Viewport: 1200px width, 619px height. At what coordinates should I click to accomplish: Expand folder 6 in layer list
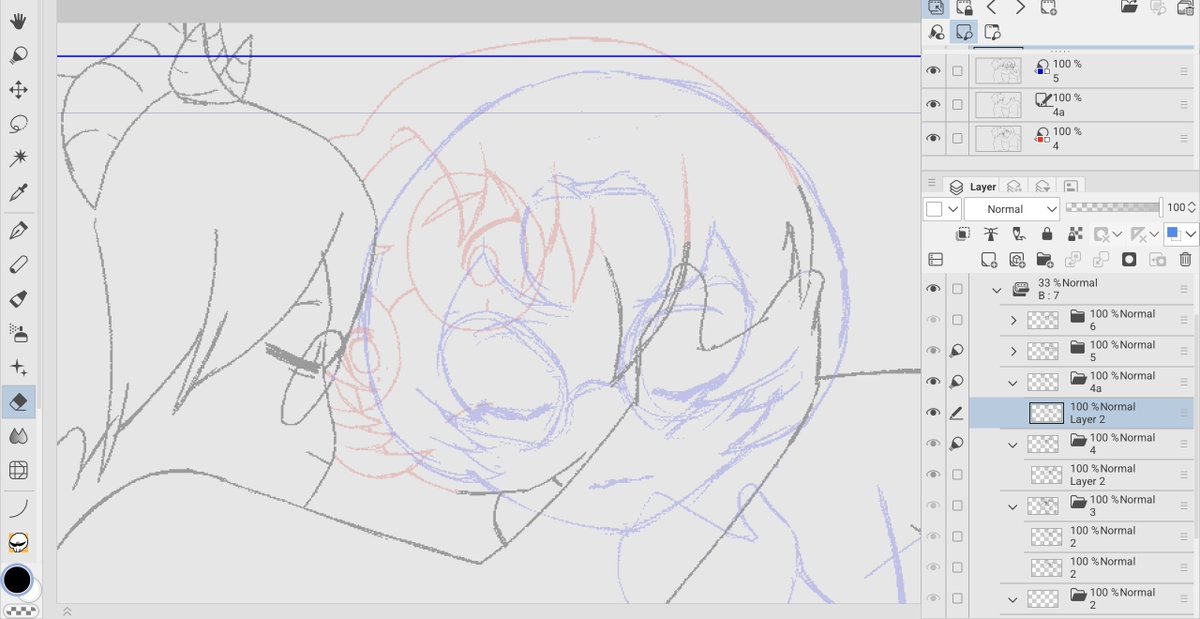coord(1013,321)
